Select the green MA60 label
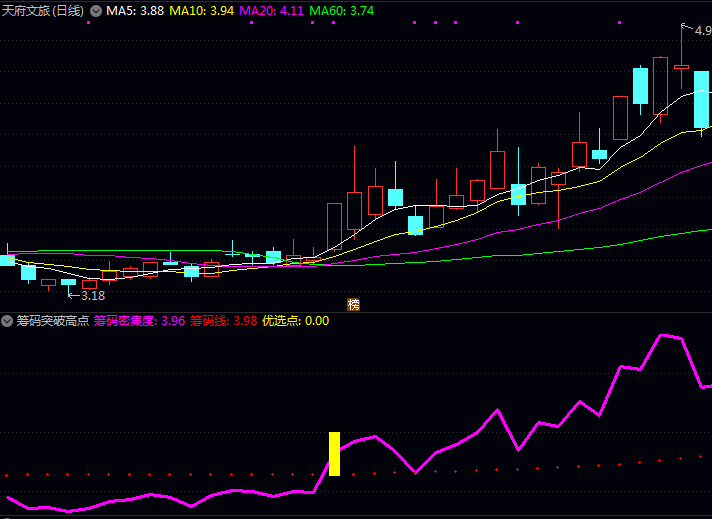The image size is (712, 519). pyautogui.click(x=342, y=10)
